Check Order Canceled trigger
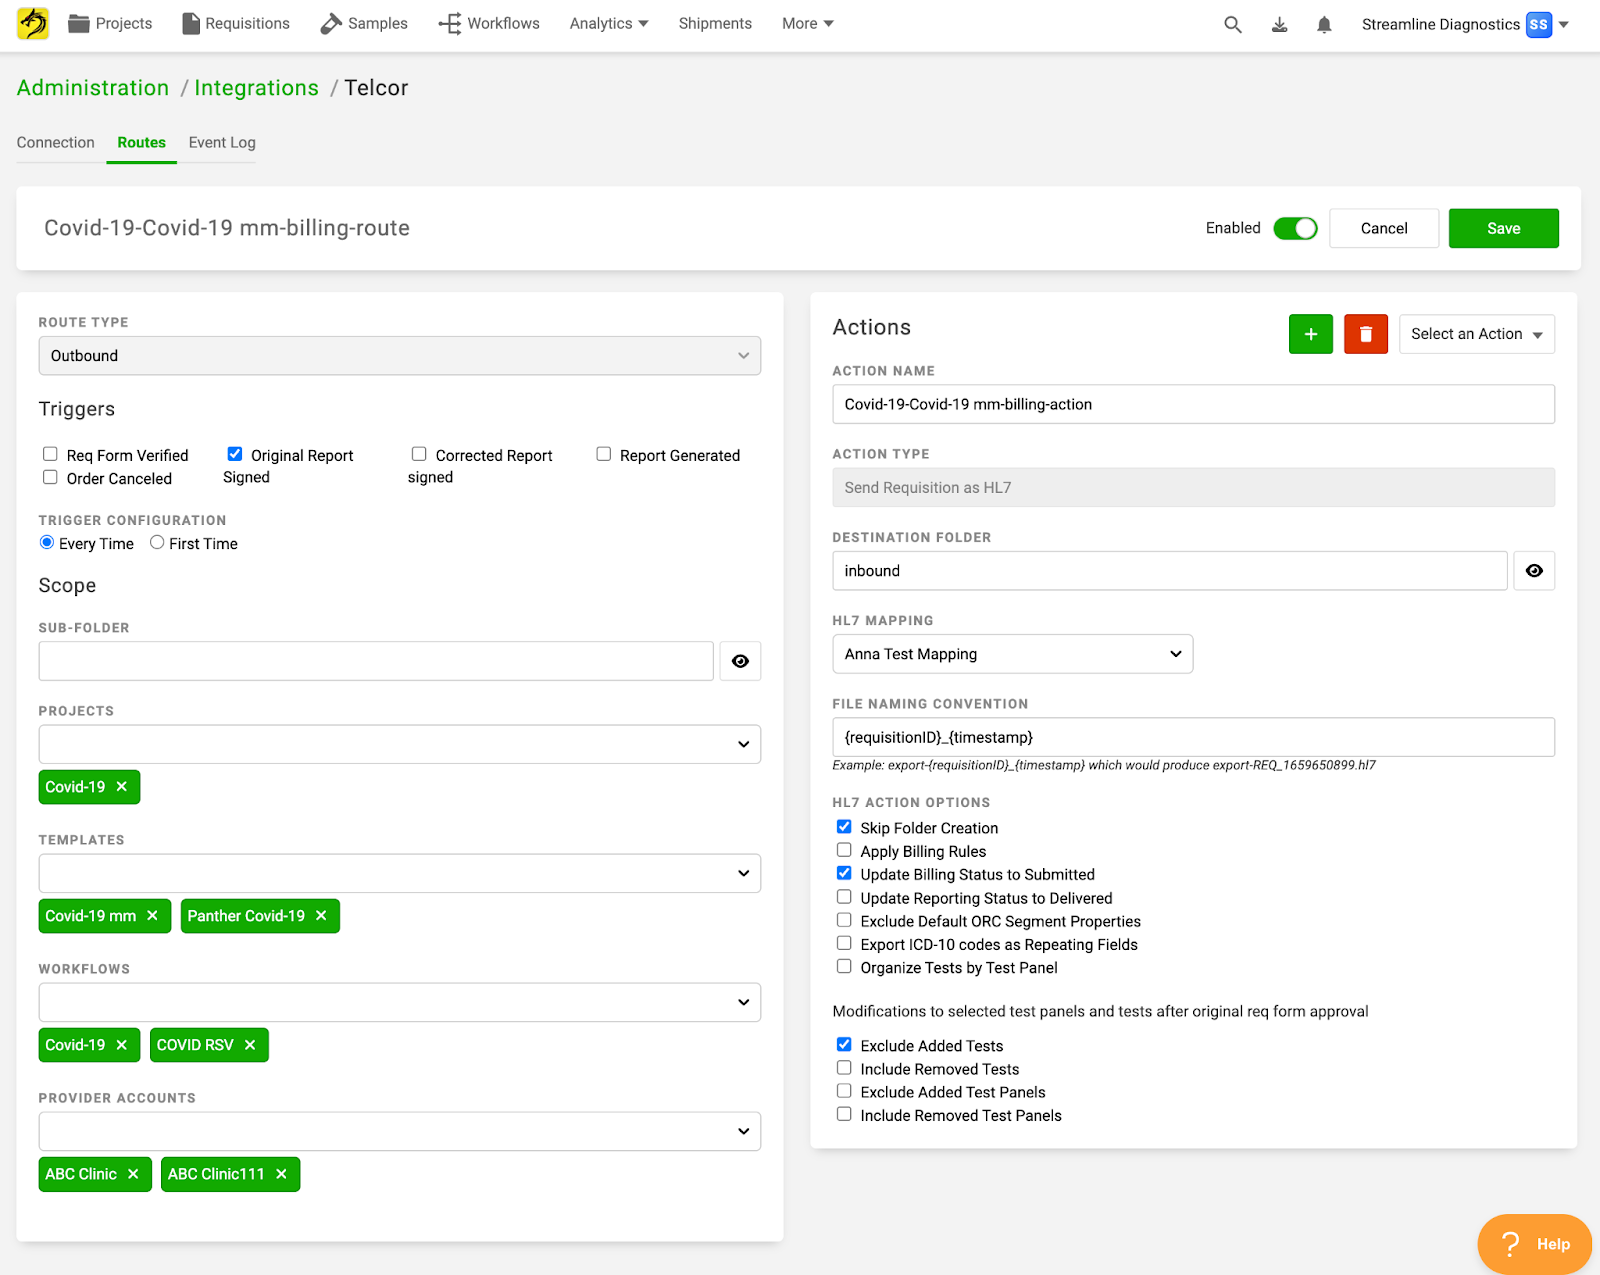 pos(50,477)
